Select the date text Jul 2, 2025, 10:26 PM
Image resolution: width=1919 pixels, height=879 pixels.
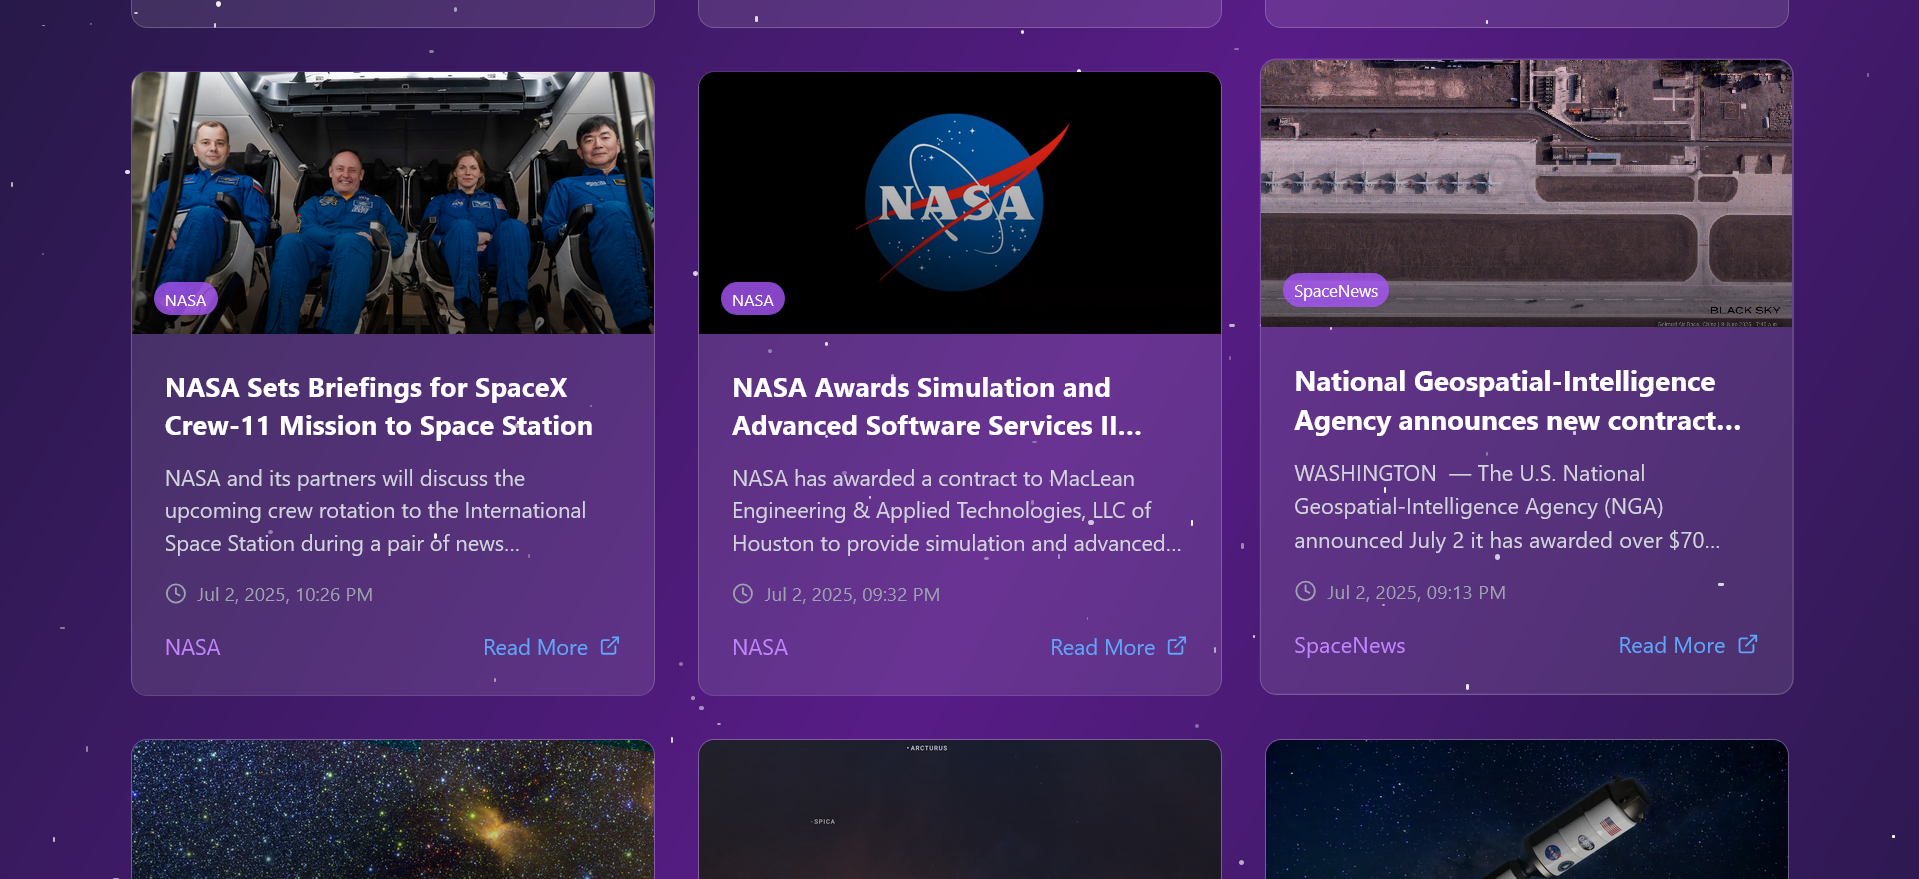point(285,594)
